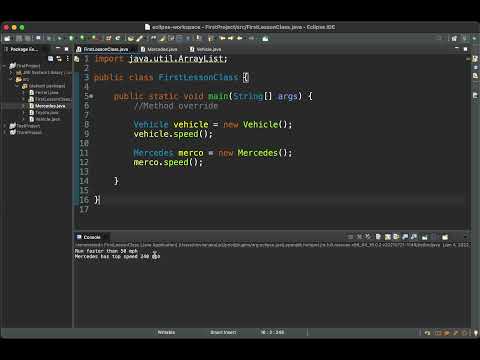Image resolution: width=480 pixels, height=360 pixels.
Task: Click the 'vehicle.speed();' code line
Action: pyautogui.click(x=173, y=134)
